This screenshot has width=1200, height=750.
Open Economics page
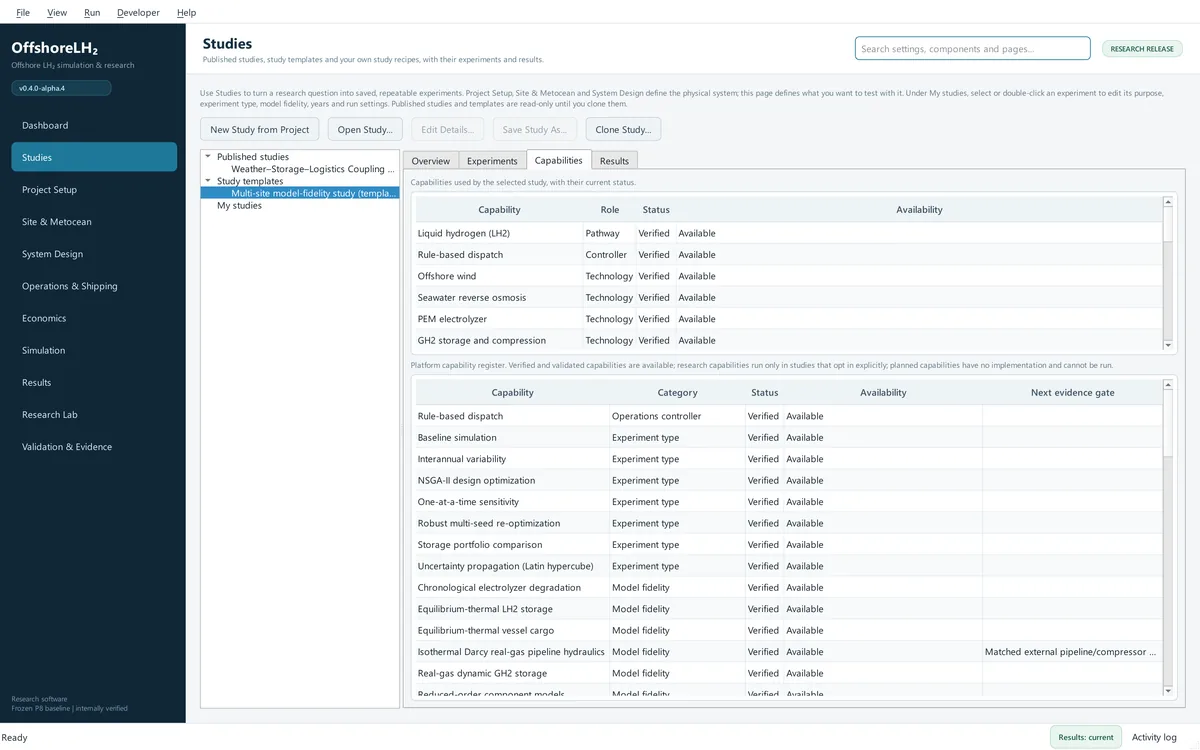pos(94,318)
